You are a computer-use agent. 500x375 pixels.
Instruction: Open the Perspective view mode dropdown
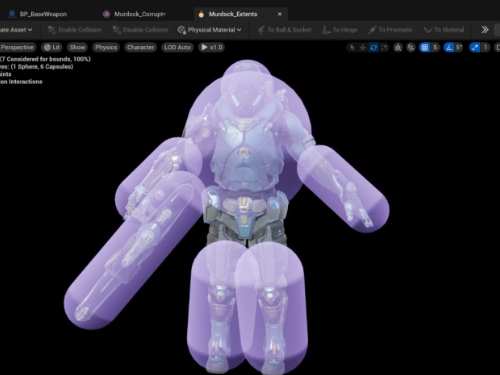[x=17, y=47]
